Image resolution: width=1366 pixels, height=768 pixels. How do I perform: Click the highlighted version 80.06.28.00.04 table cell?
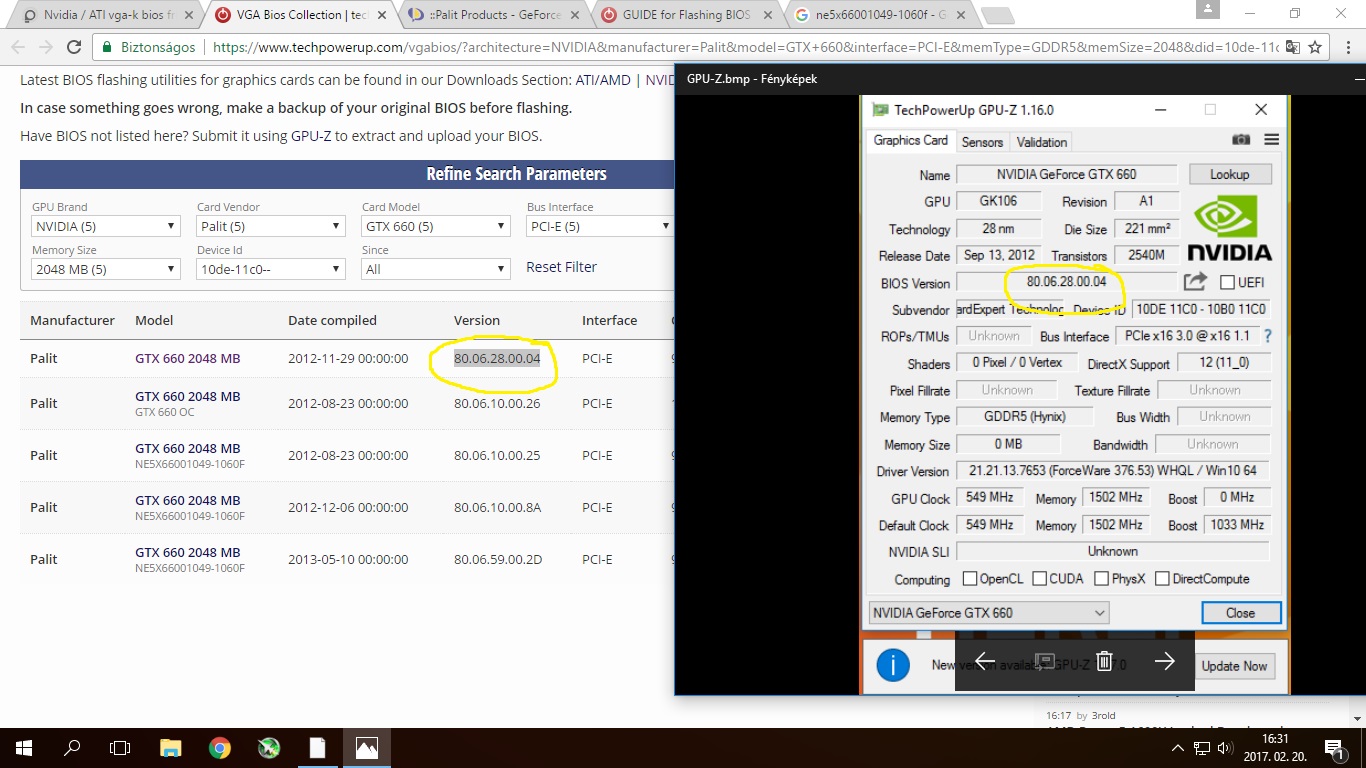coord(497,358)
